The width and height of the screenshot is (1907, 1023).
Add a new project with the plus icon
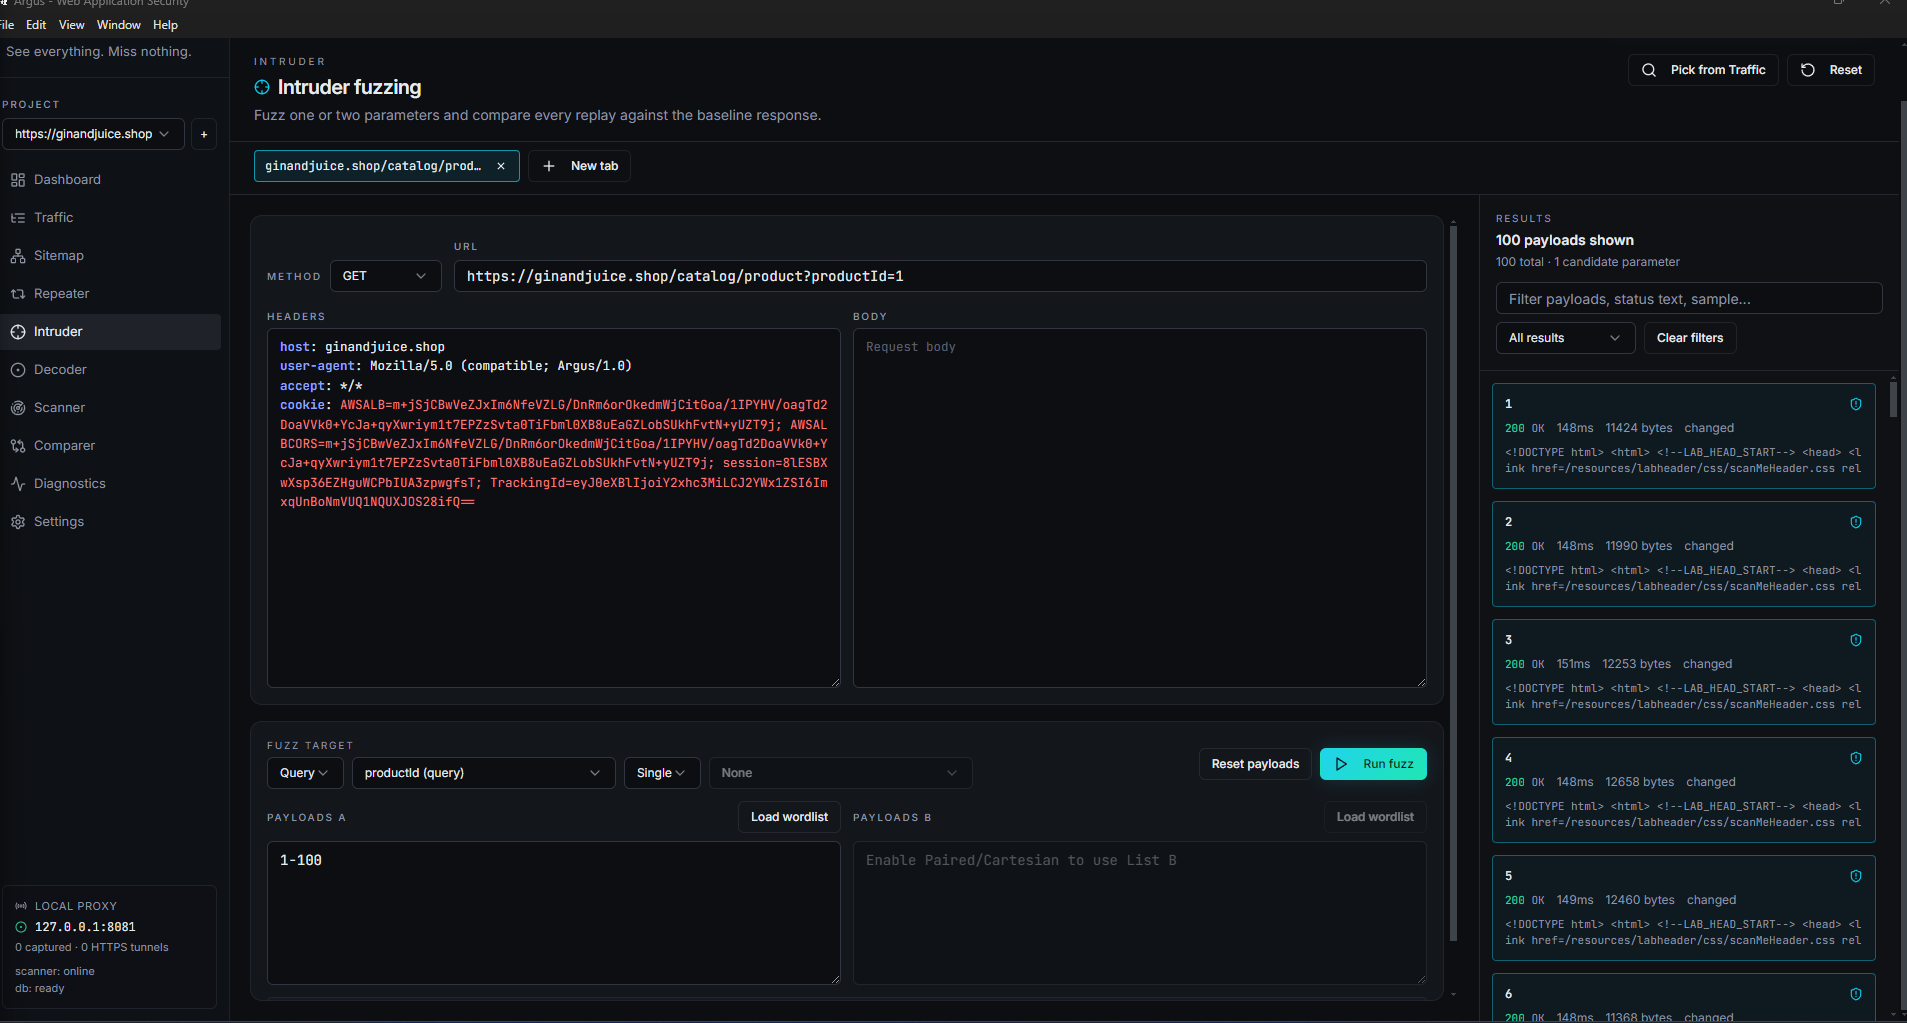[x=204, y=134]
